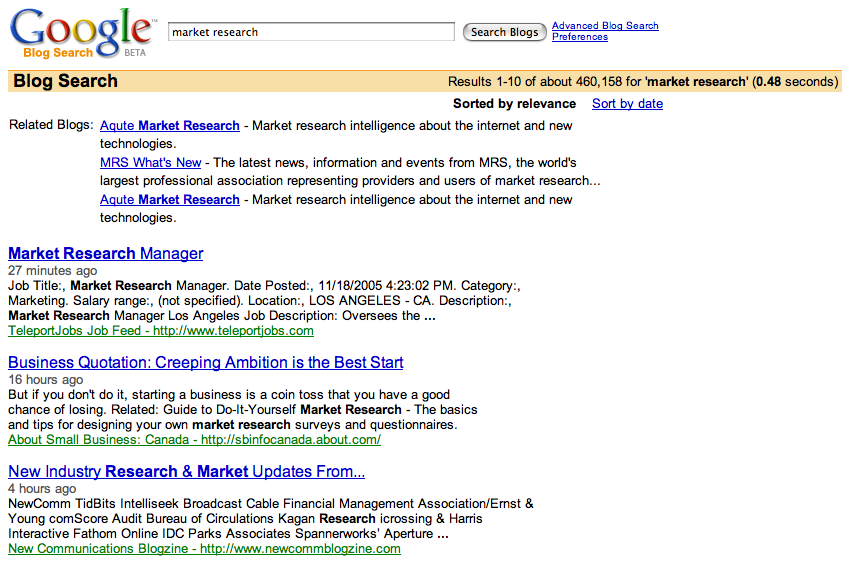Viewport: 849px width, 567px height.
Task: Open Business Quotation: Creeping Ambition result
Action: [x=206, y=362]
